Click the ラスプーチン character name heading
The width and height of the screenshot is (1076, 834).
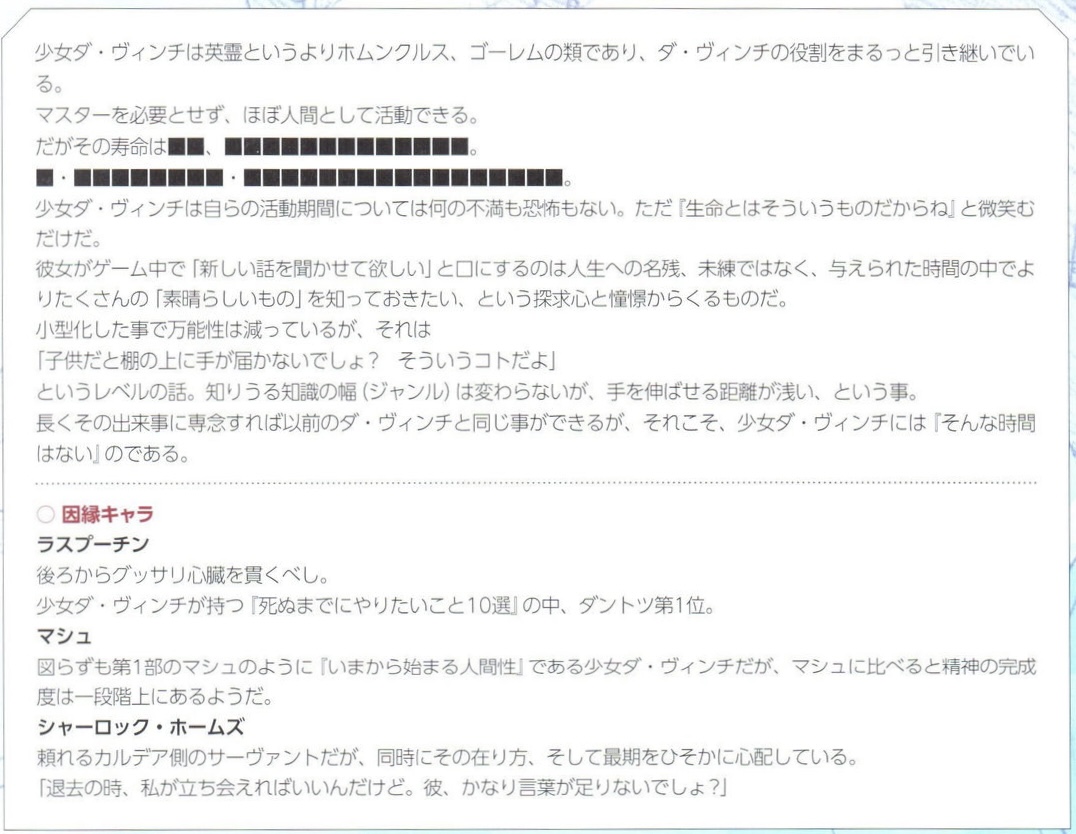[x=93, y=544]
